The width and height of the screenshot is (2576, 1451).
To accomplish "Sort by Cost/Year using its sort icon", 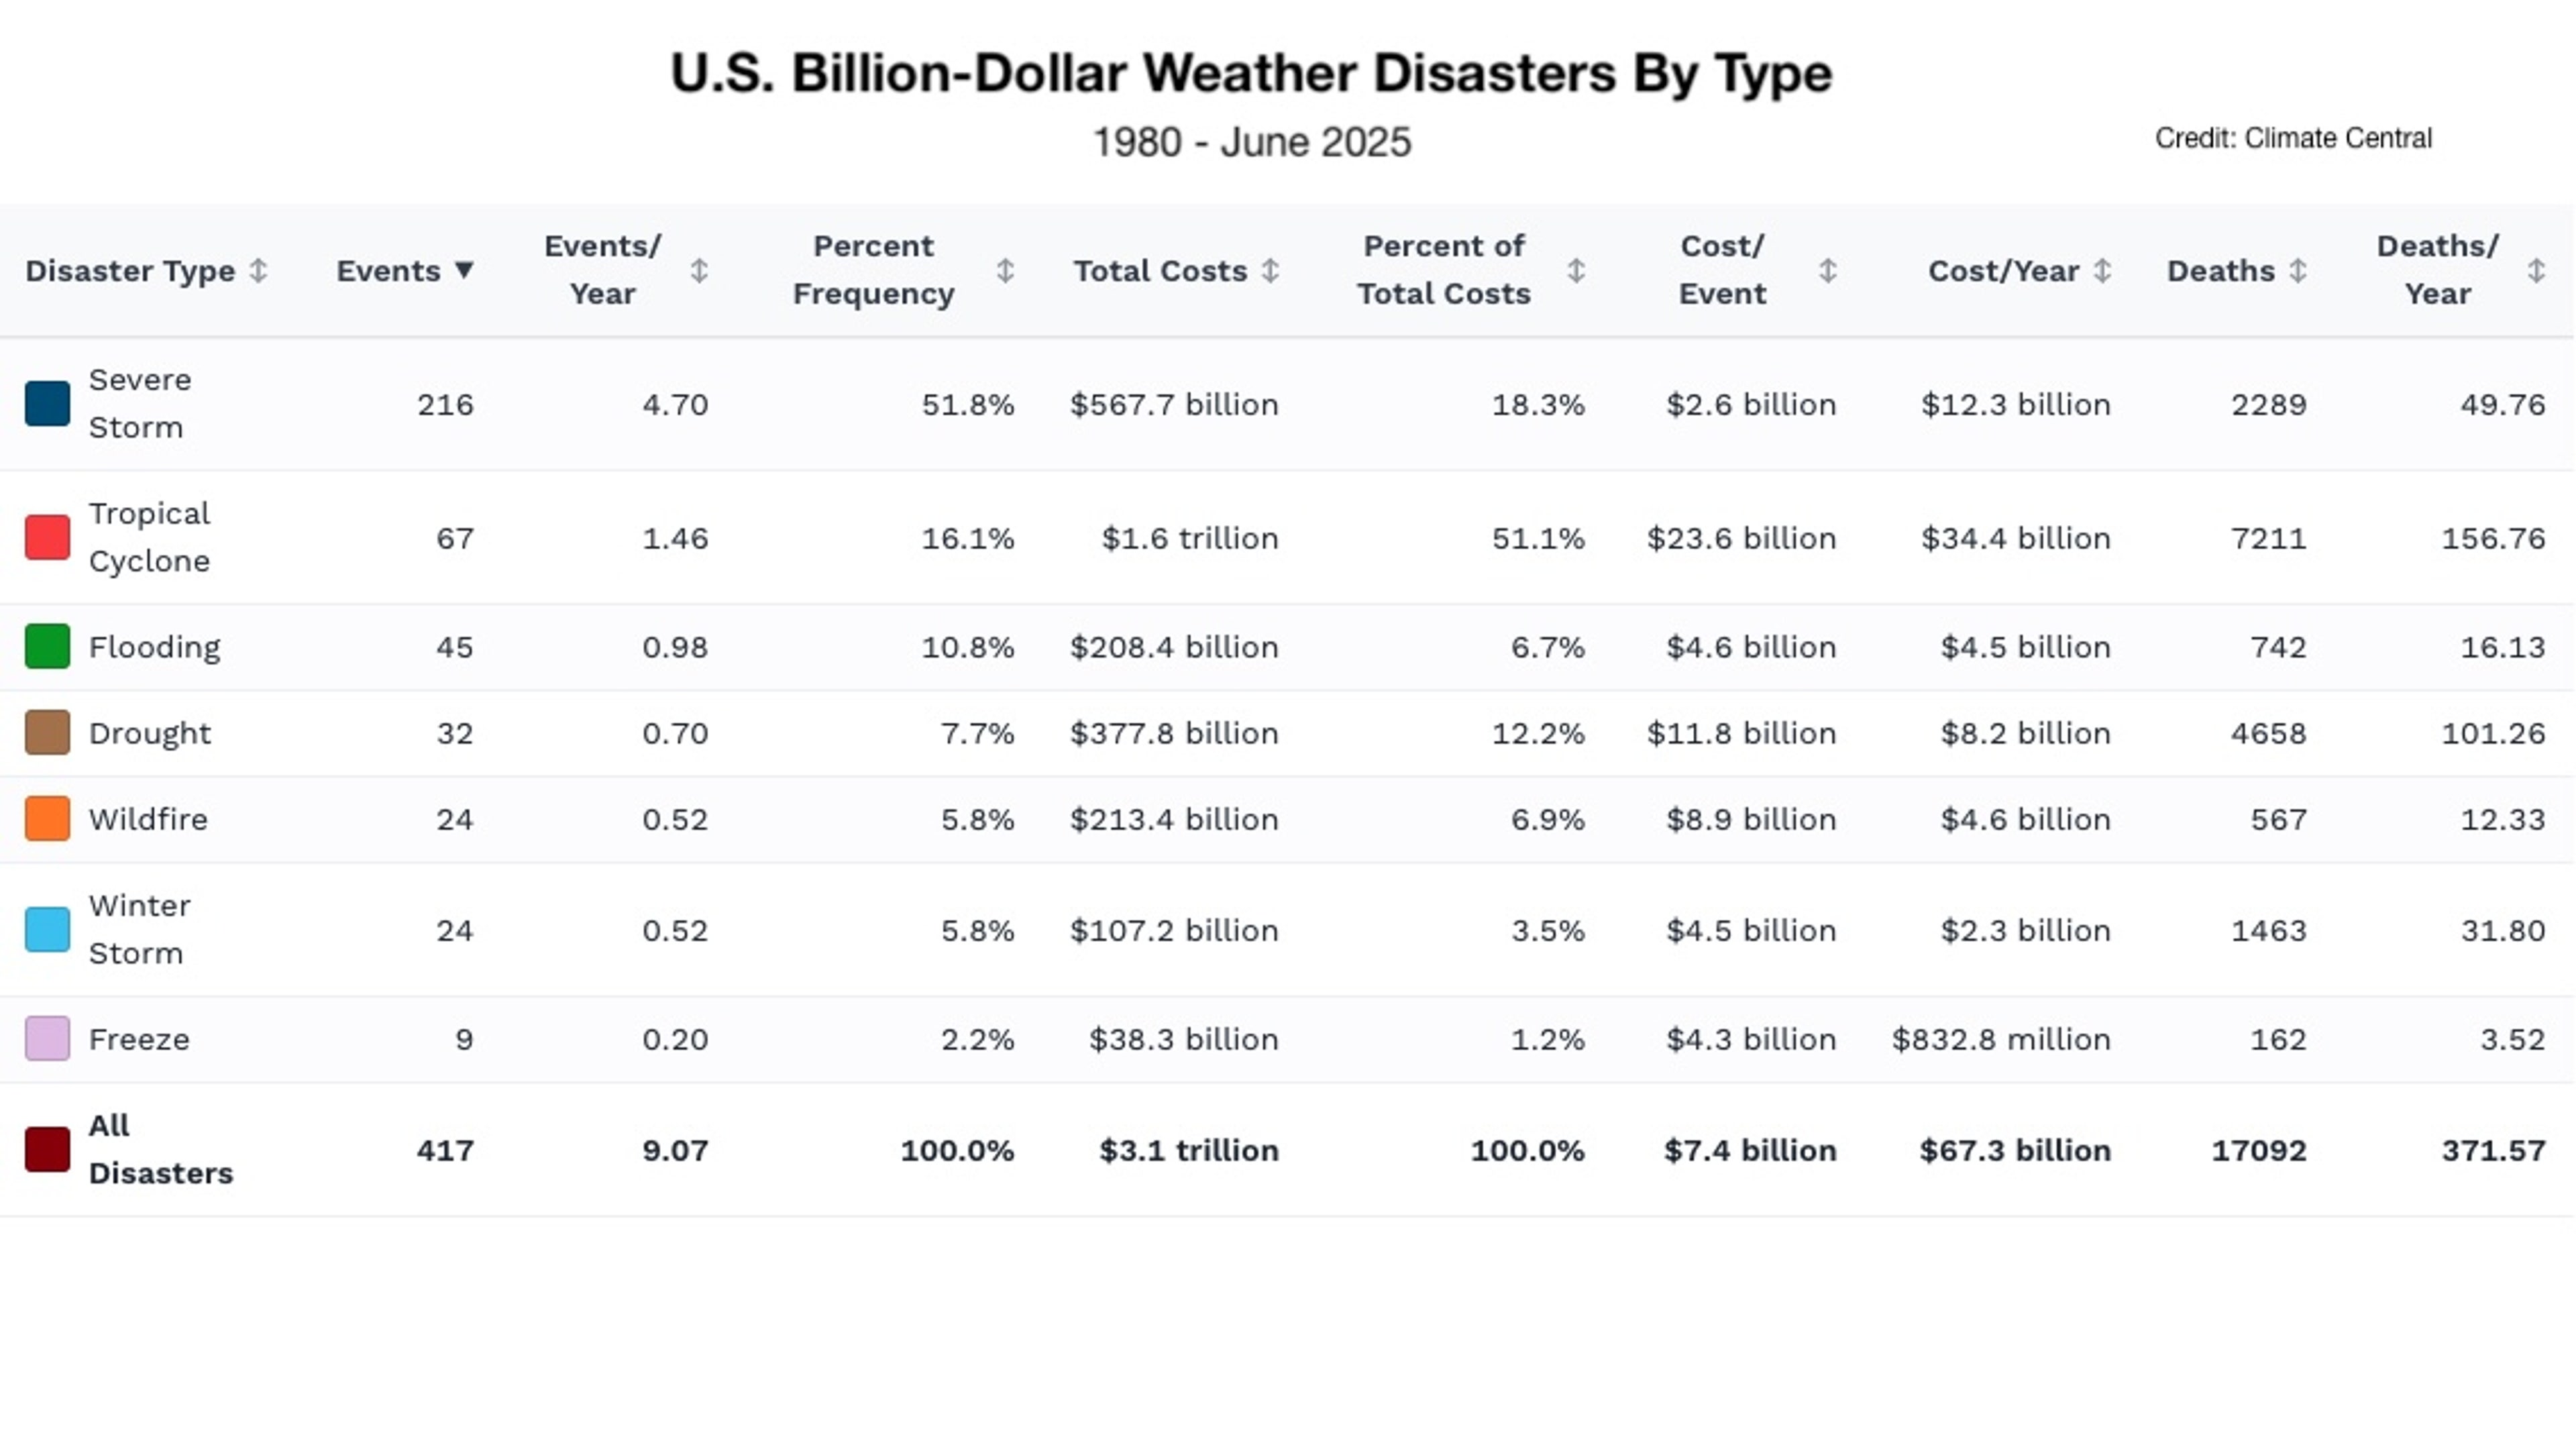I will (x=2103, y=270).
